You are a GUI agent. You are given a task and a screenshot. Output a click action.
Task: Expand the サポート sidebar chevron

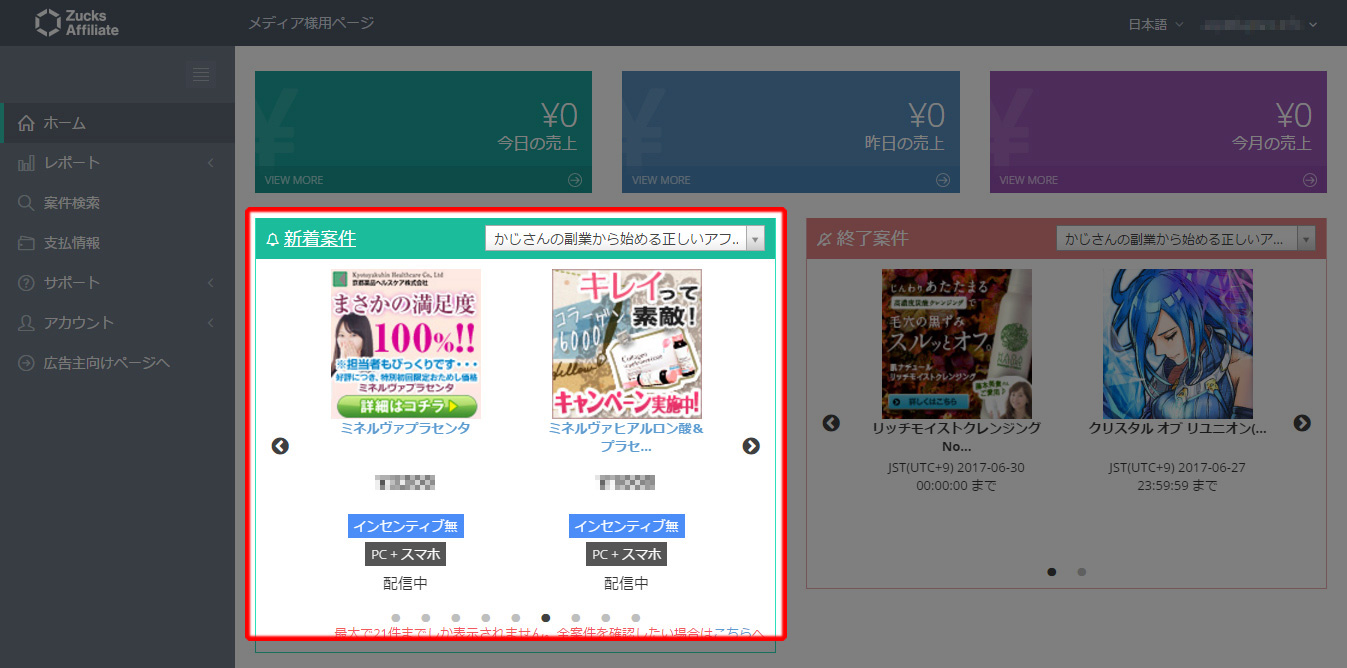pyautogui.click(x=210, y=282)
